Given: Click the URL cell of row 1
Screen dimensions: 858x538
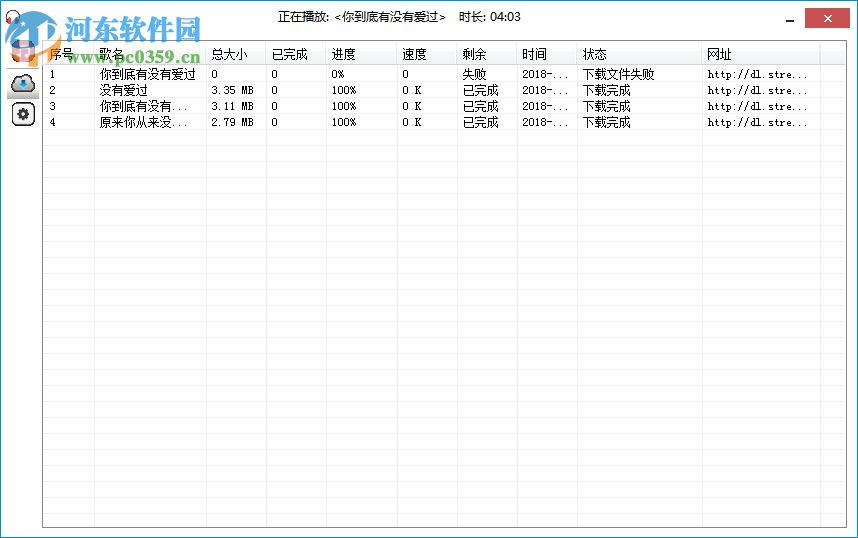Looking at the screenshot, I should coord(757,74).
